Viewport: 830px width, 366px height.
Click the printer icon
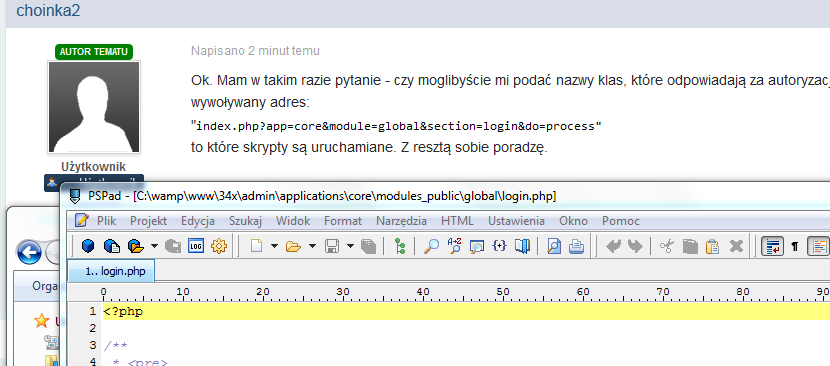click(x=576, y=246)
